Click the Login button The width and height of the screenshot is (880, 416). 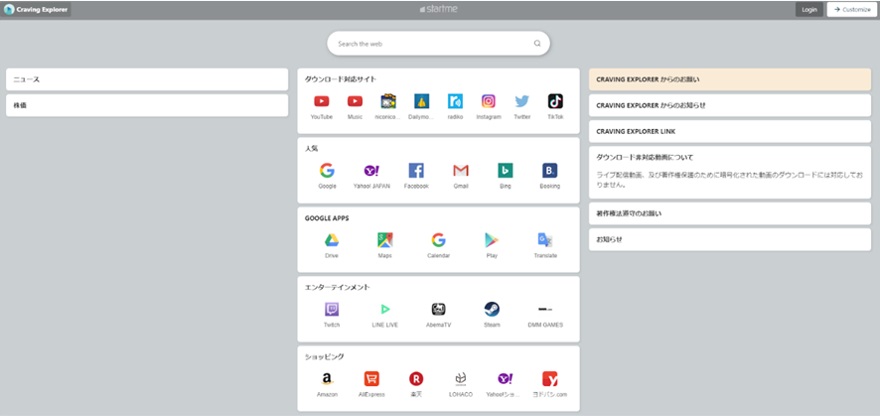coord(809,10)
